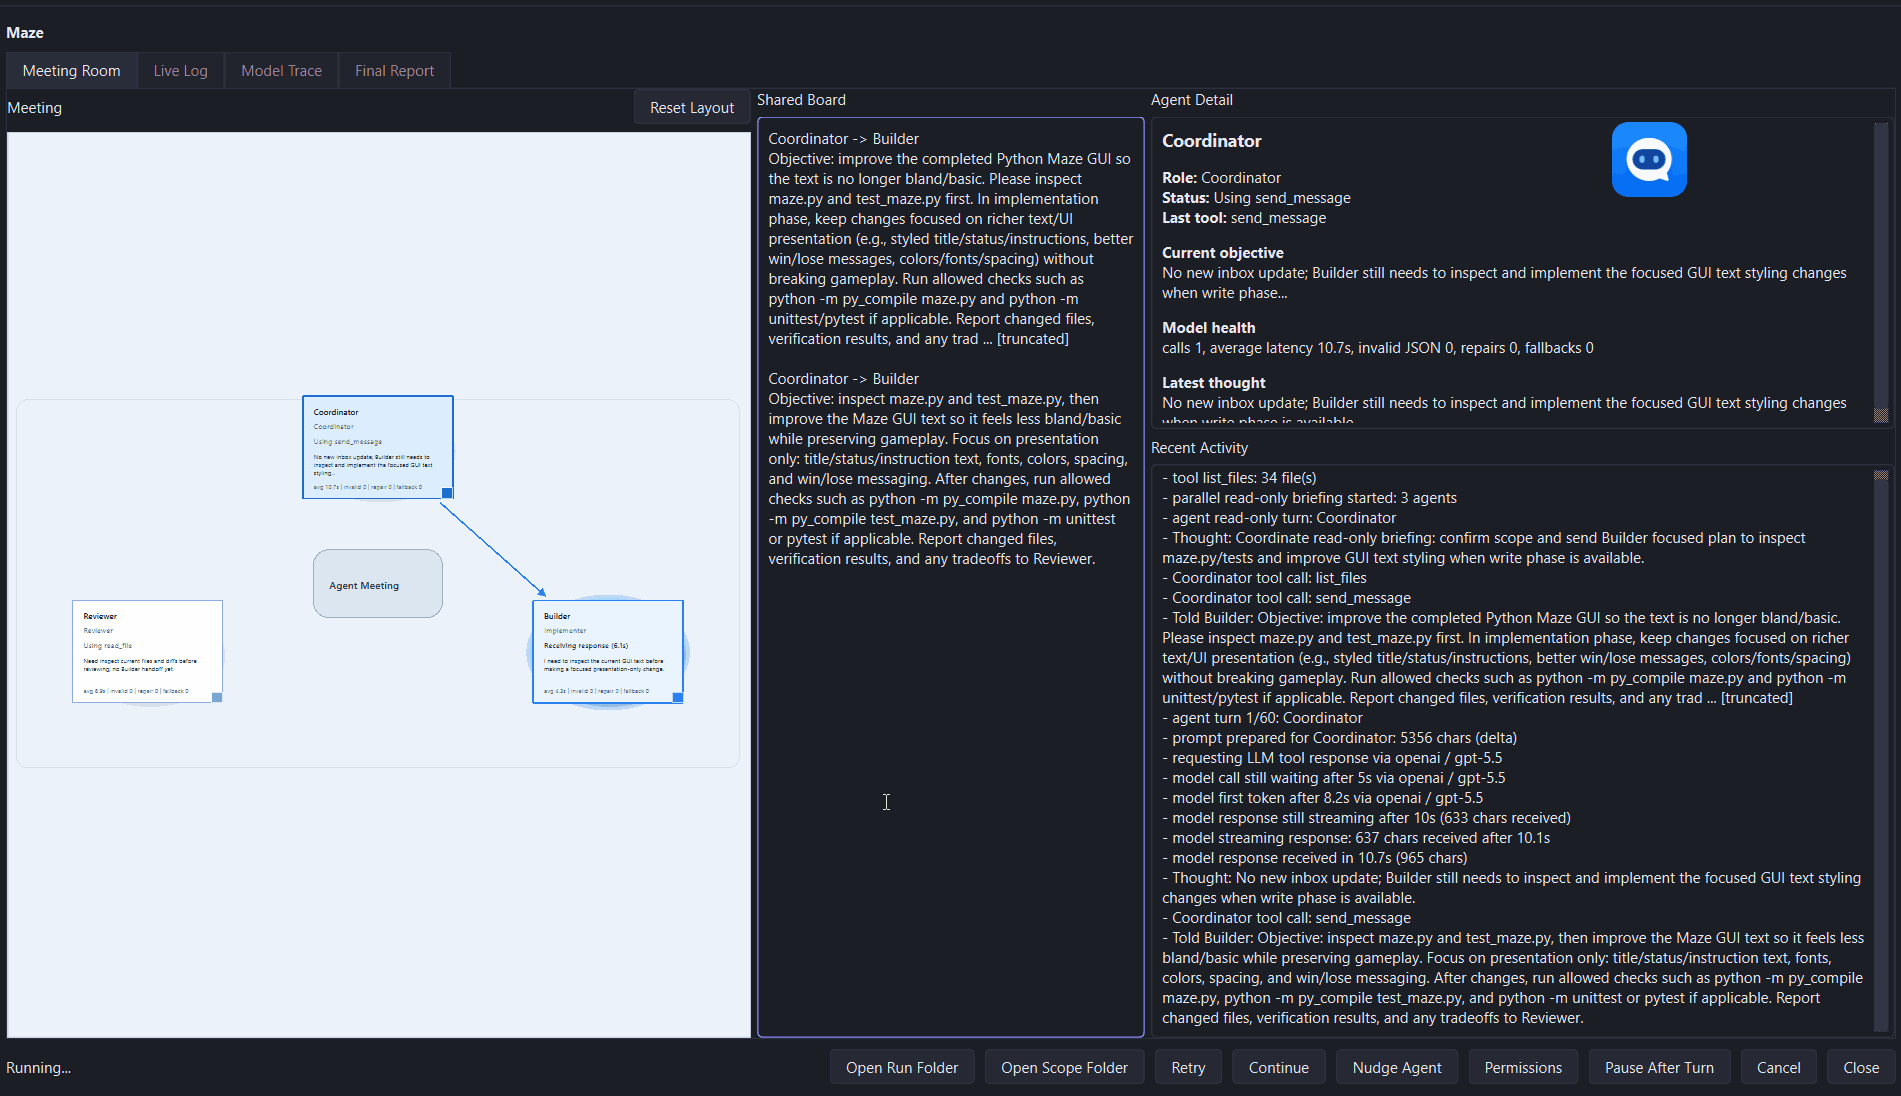Viewport: 1901px width, 1096px height.
Task: Click the Close button
Action: point(1861,1068)
